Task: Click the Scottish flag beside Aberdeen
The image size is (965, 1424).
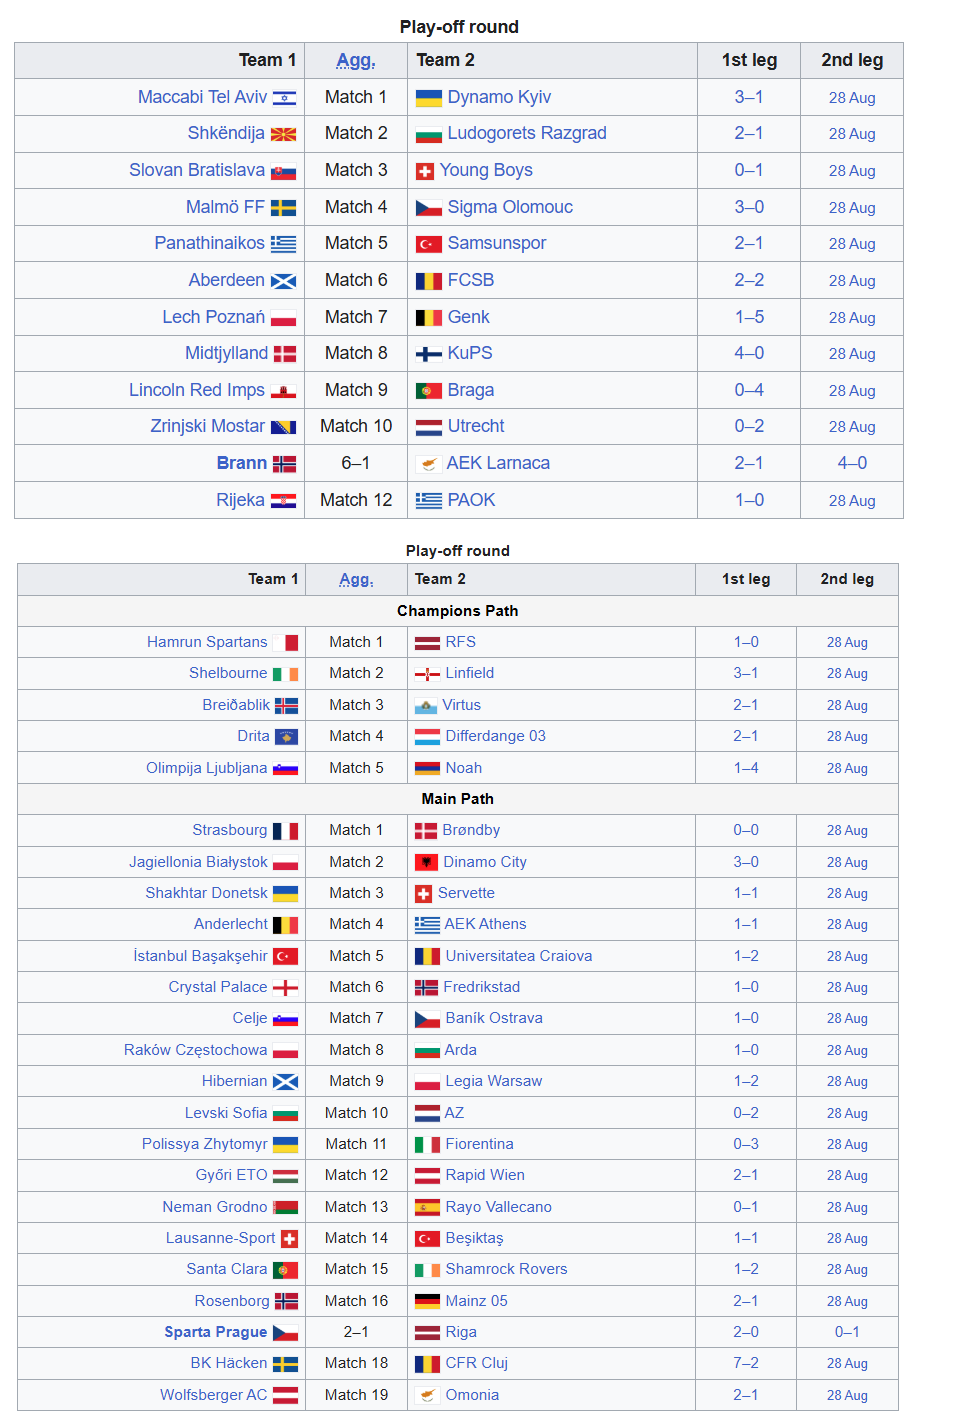Action: coord(284,281)
